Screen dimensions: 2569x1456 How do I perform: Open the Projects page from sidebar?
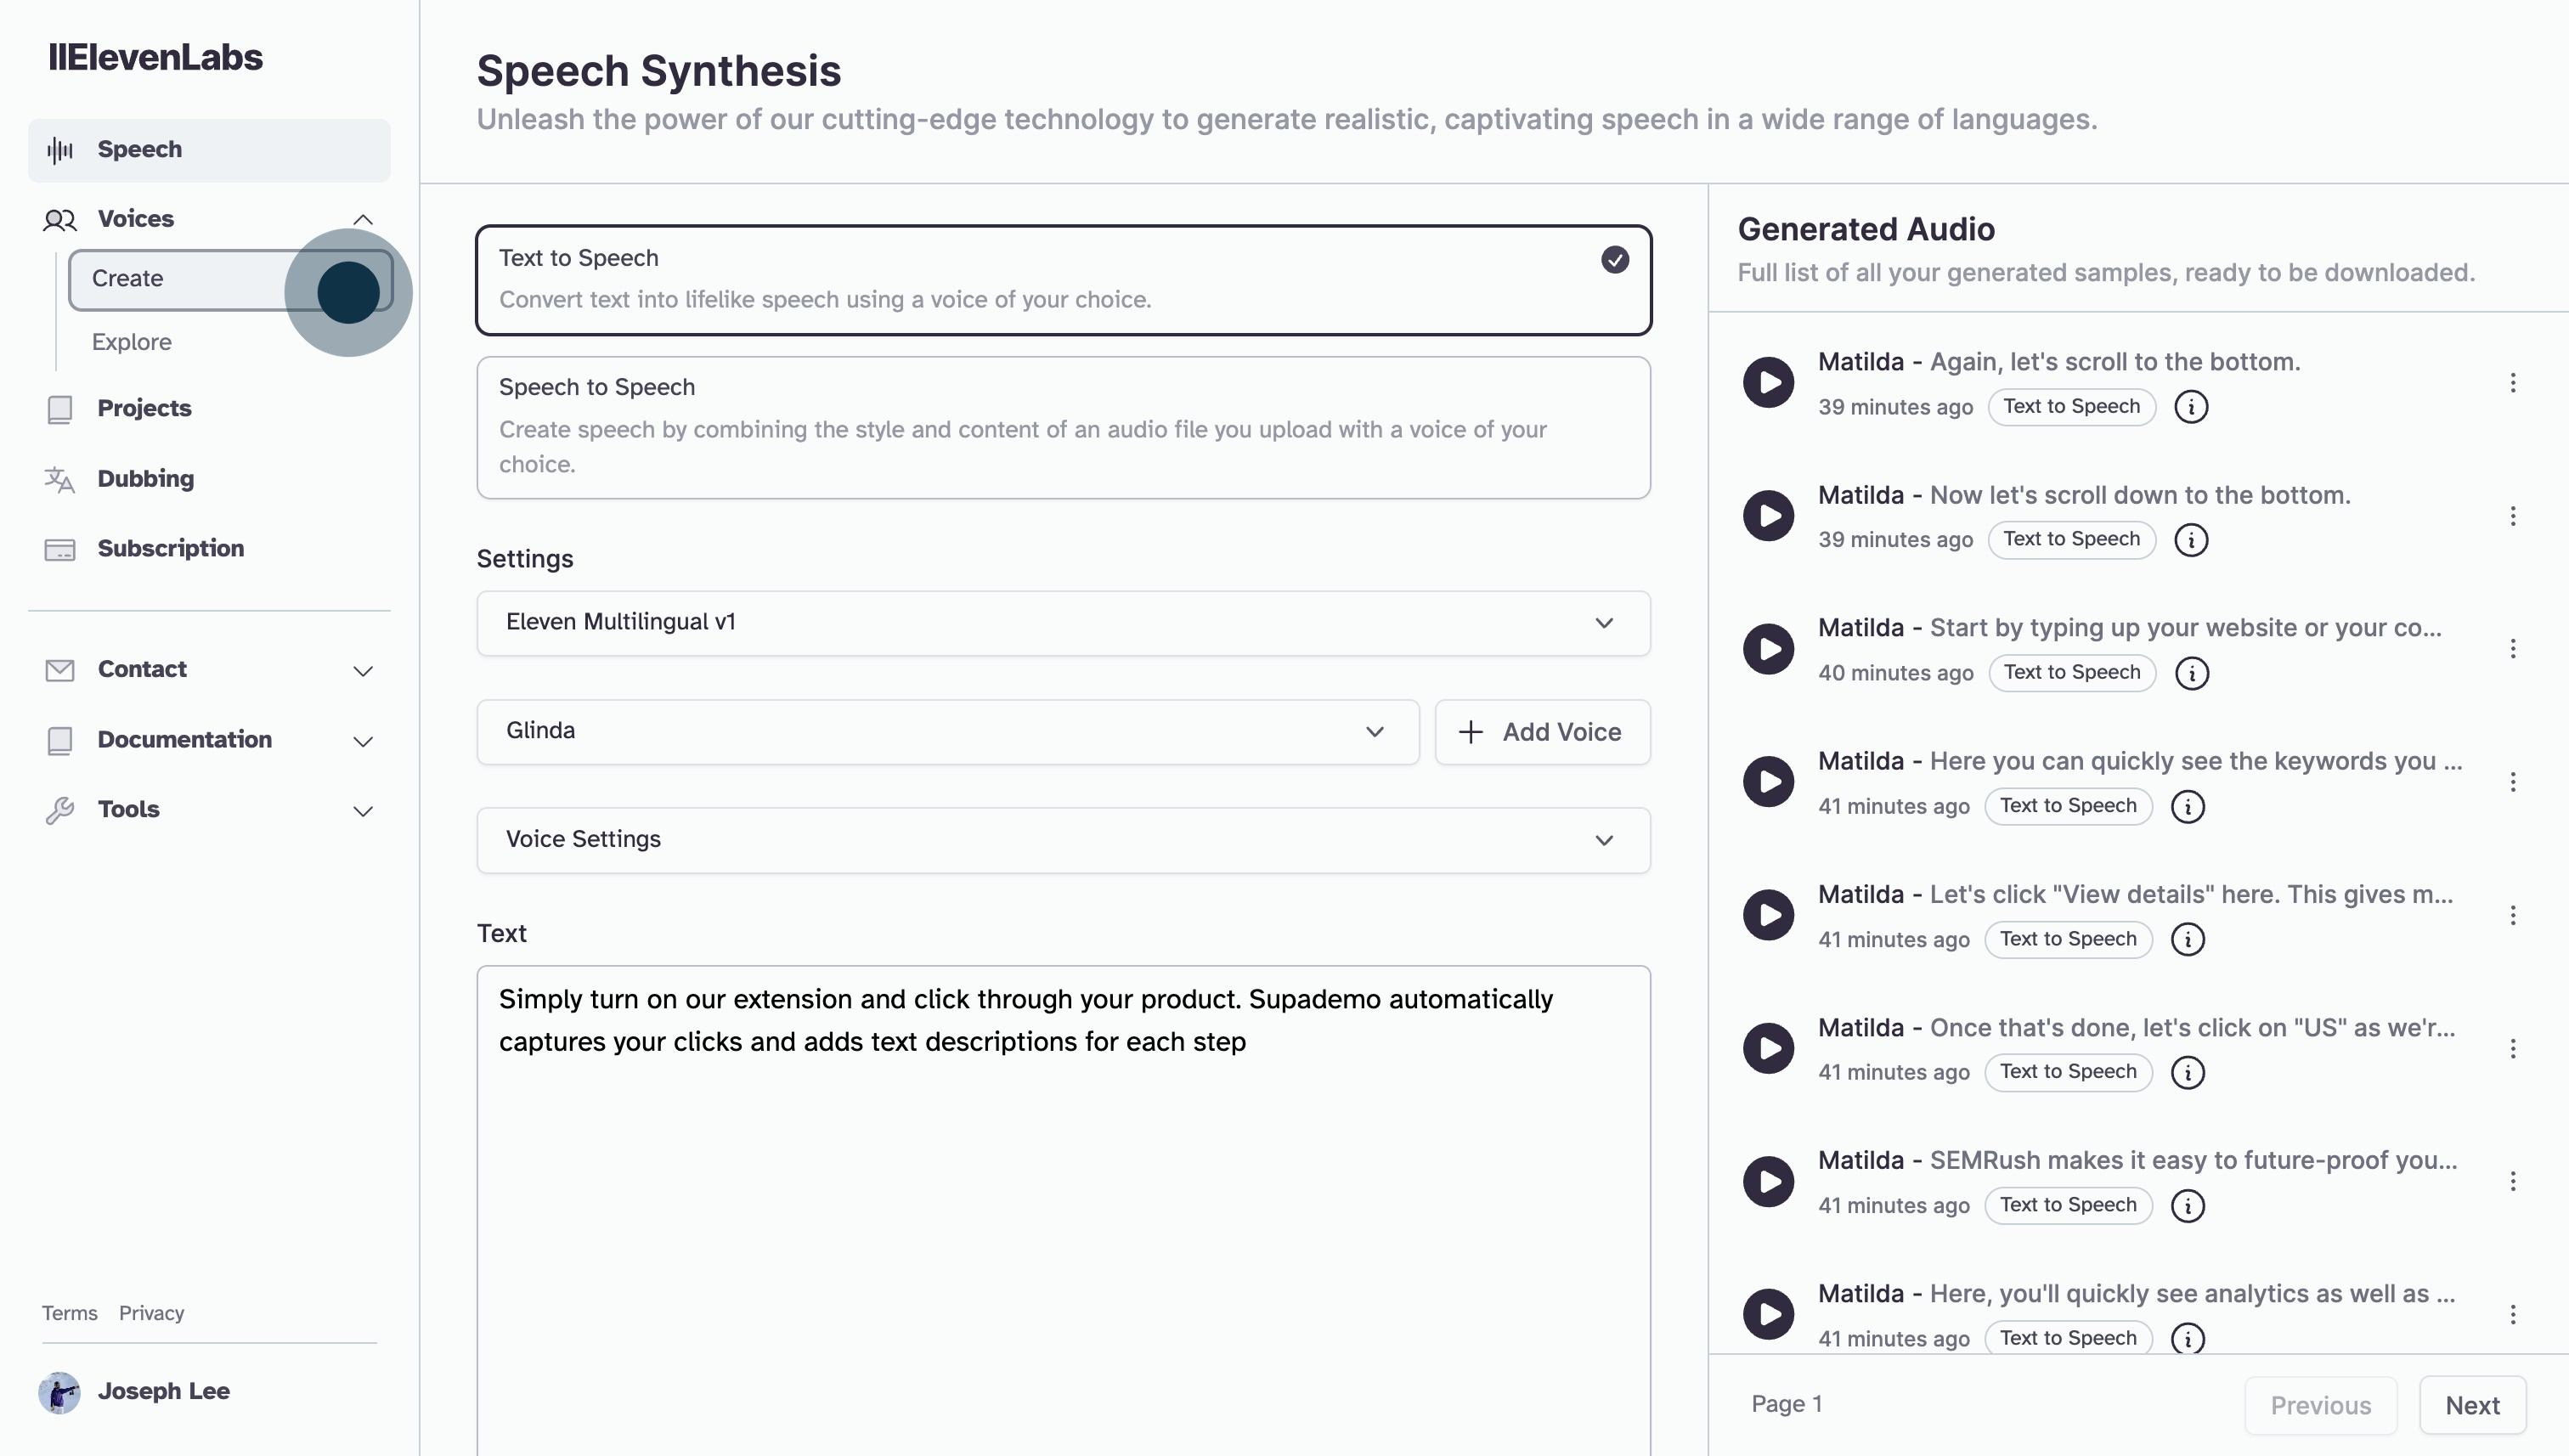(x=144, y=409)
